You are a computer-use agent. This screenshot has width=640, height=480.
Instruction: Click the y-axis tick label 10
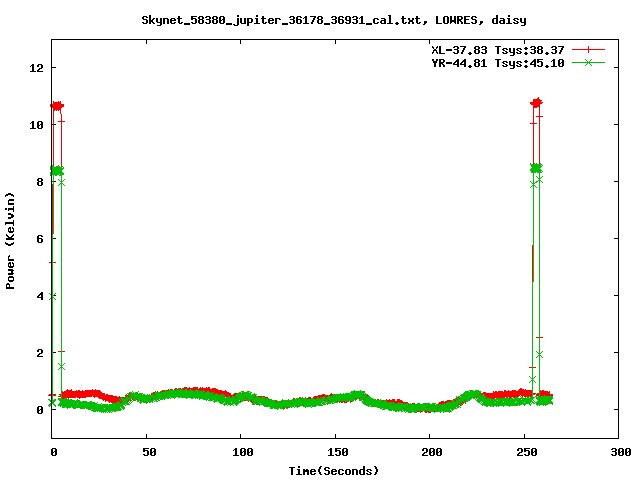click(36, 125)
